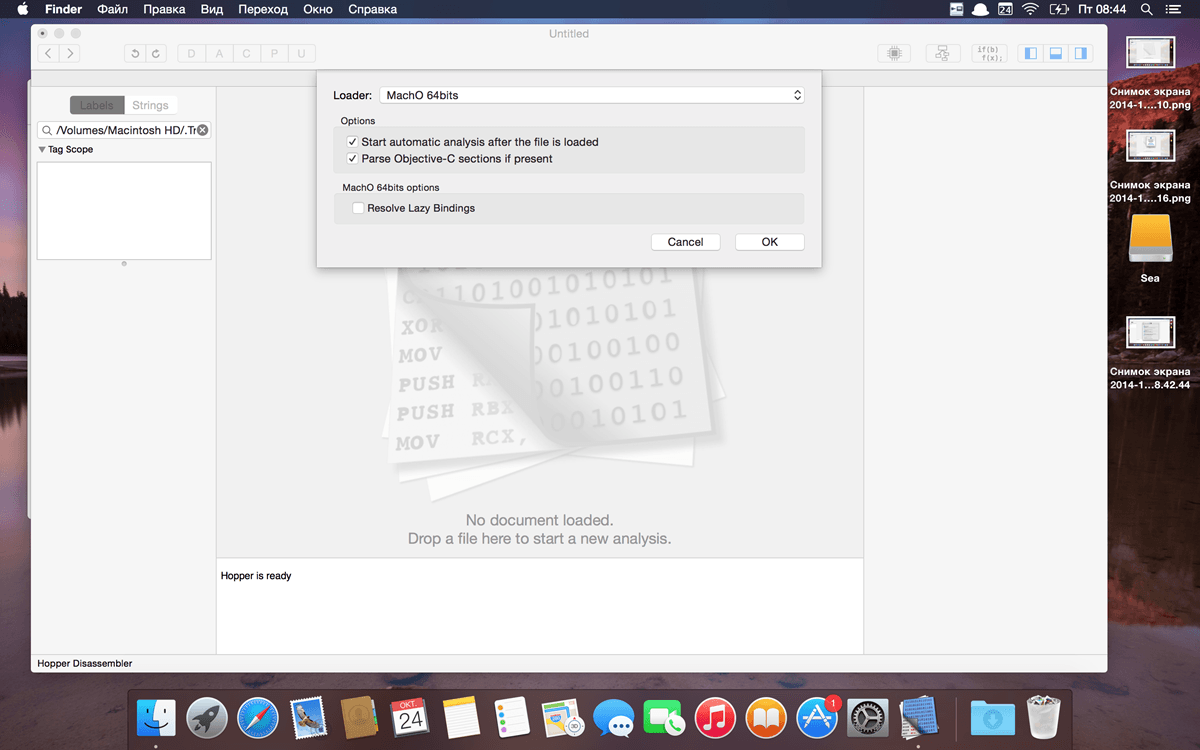Click the calendar 24 menu bar icon

(x=1005, y=9)
